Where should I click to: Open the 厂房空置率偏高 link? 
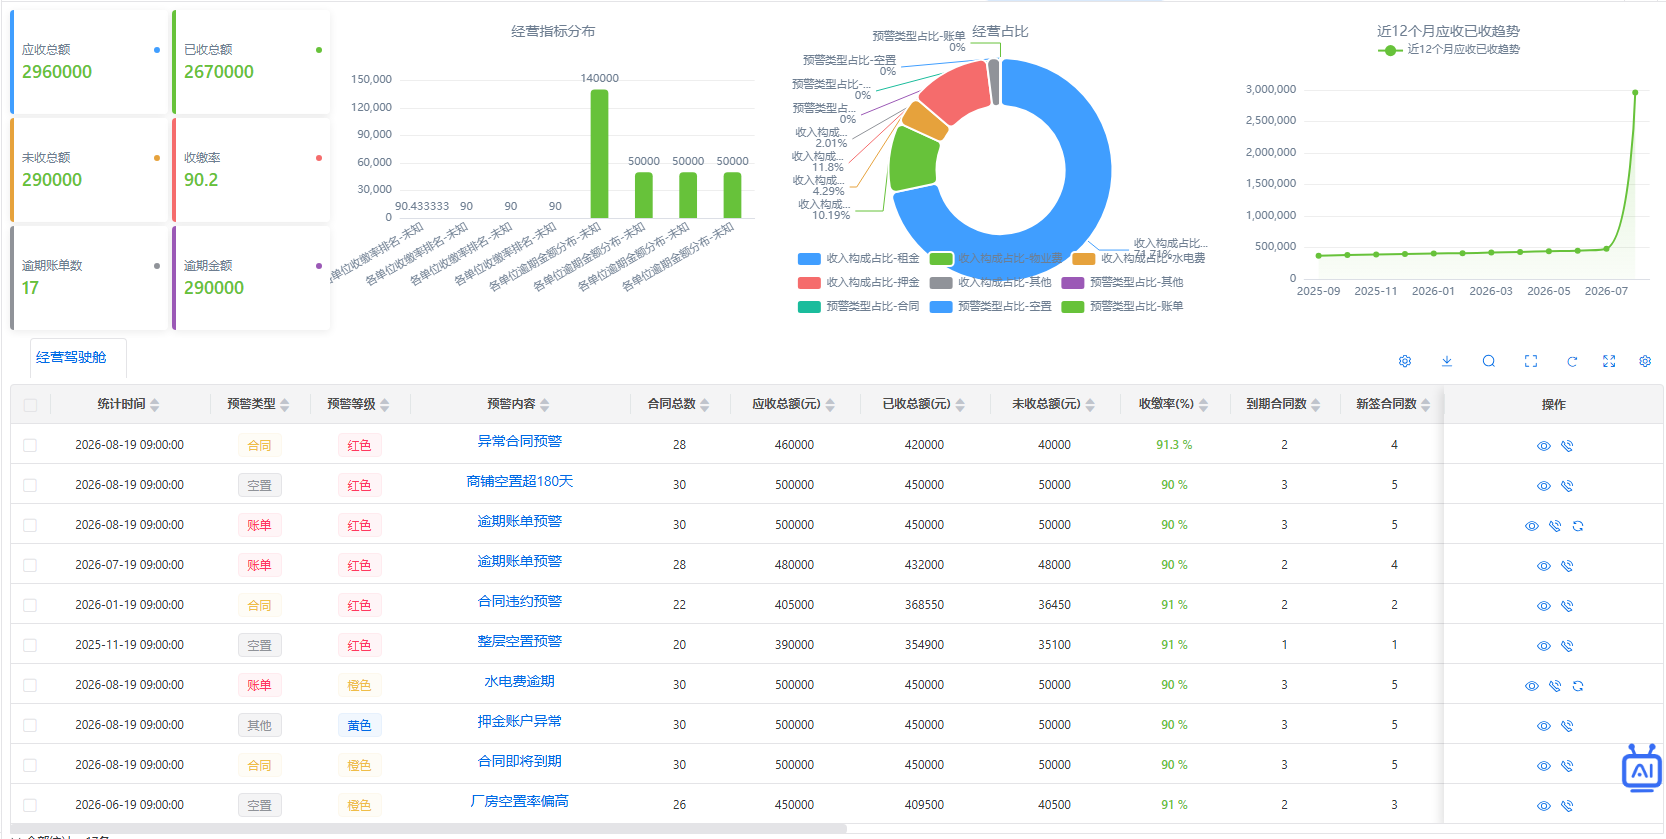(x=519, y=801)
